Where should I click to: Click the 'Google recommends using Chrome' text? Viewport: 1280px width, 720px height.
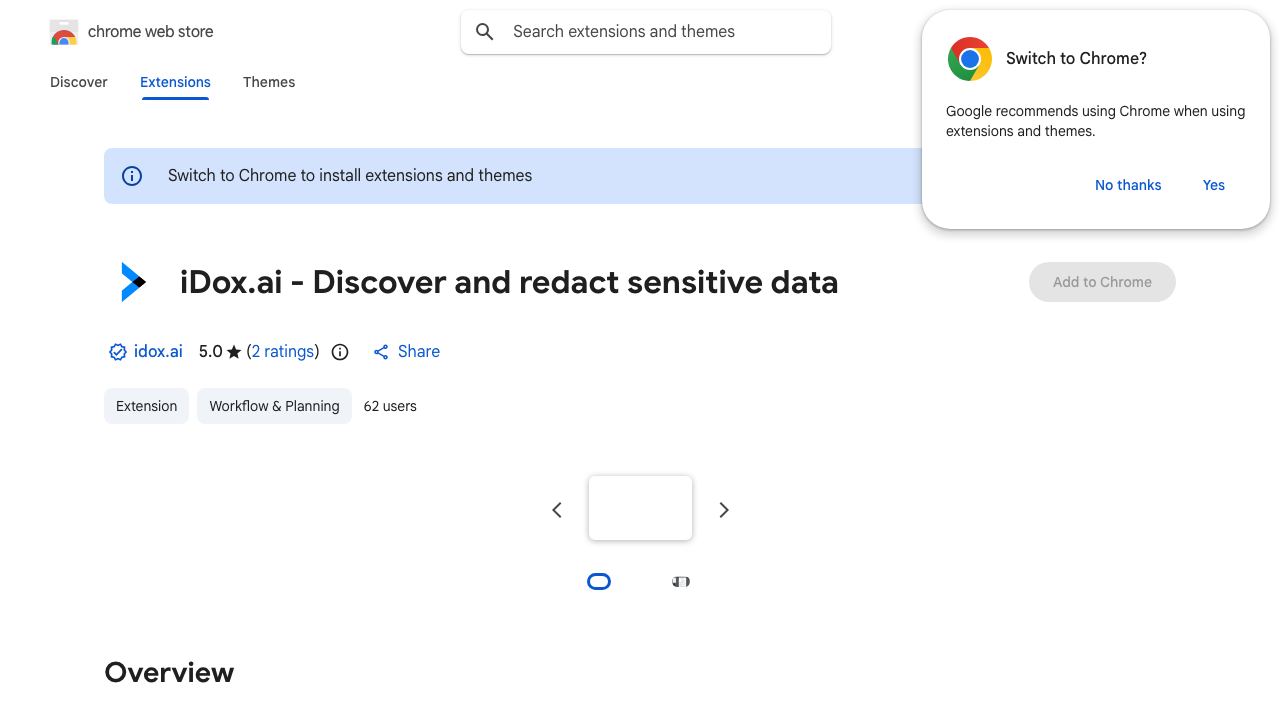click(1095, 121)
